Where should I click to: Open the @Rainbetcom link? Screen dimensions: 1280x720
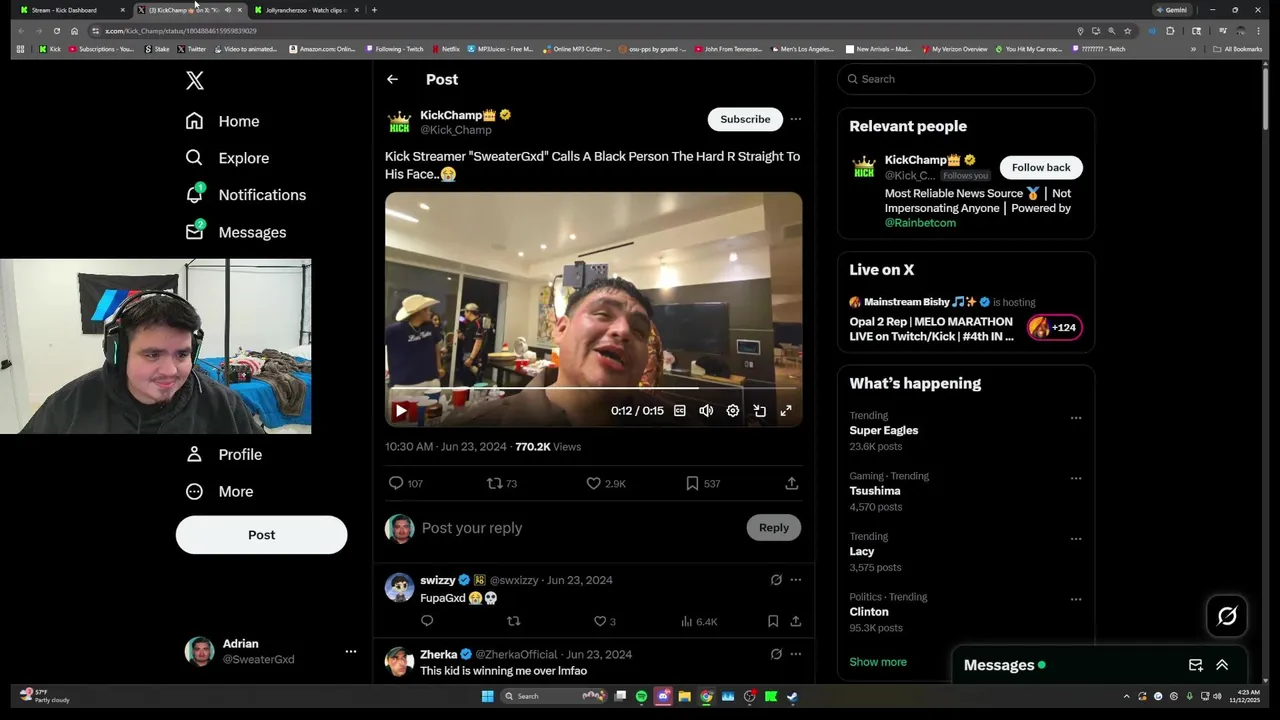tap(920, 223)
